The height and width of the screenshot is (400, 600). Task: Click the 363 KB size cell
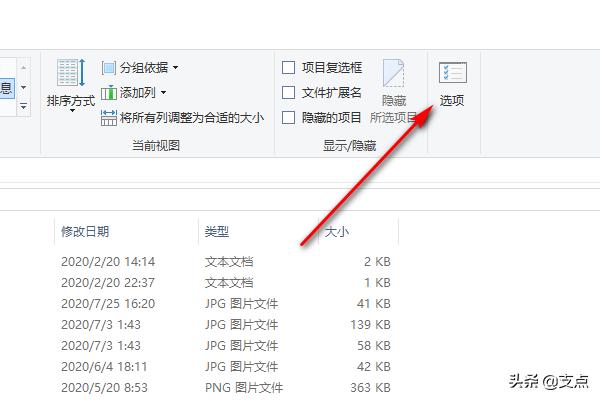click(x=370, y=388)
